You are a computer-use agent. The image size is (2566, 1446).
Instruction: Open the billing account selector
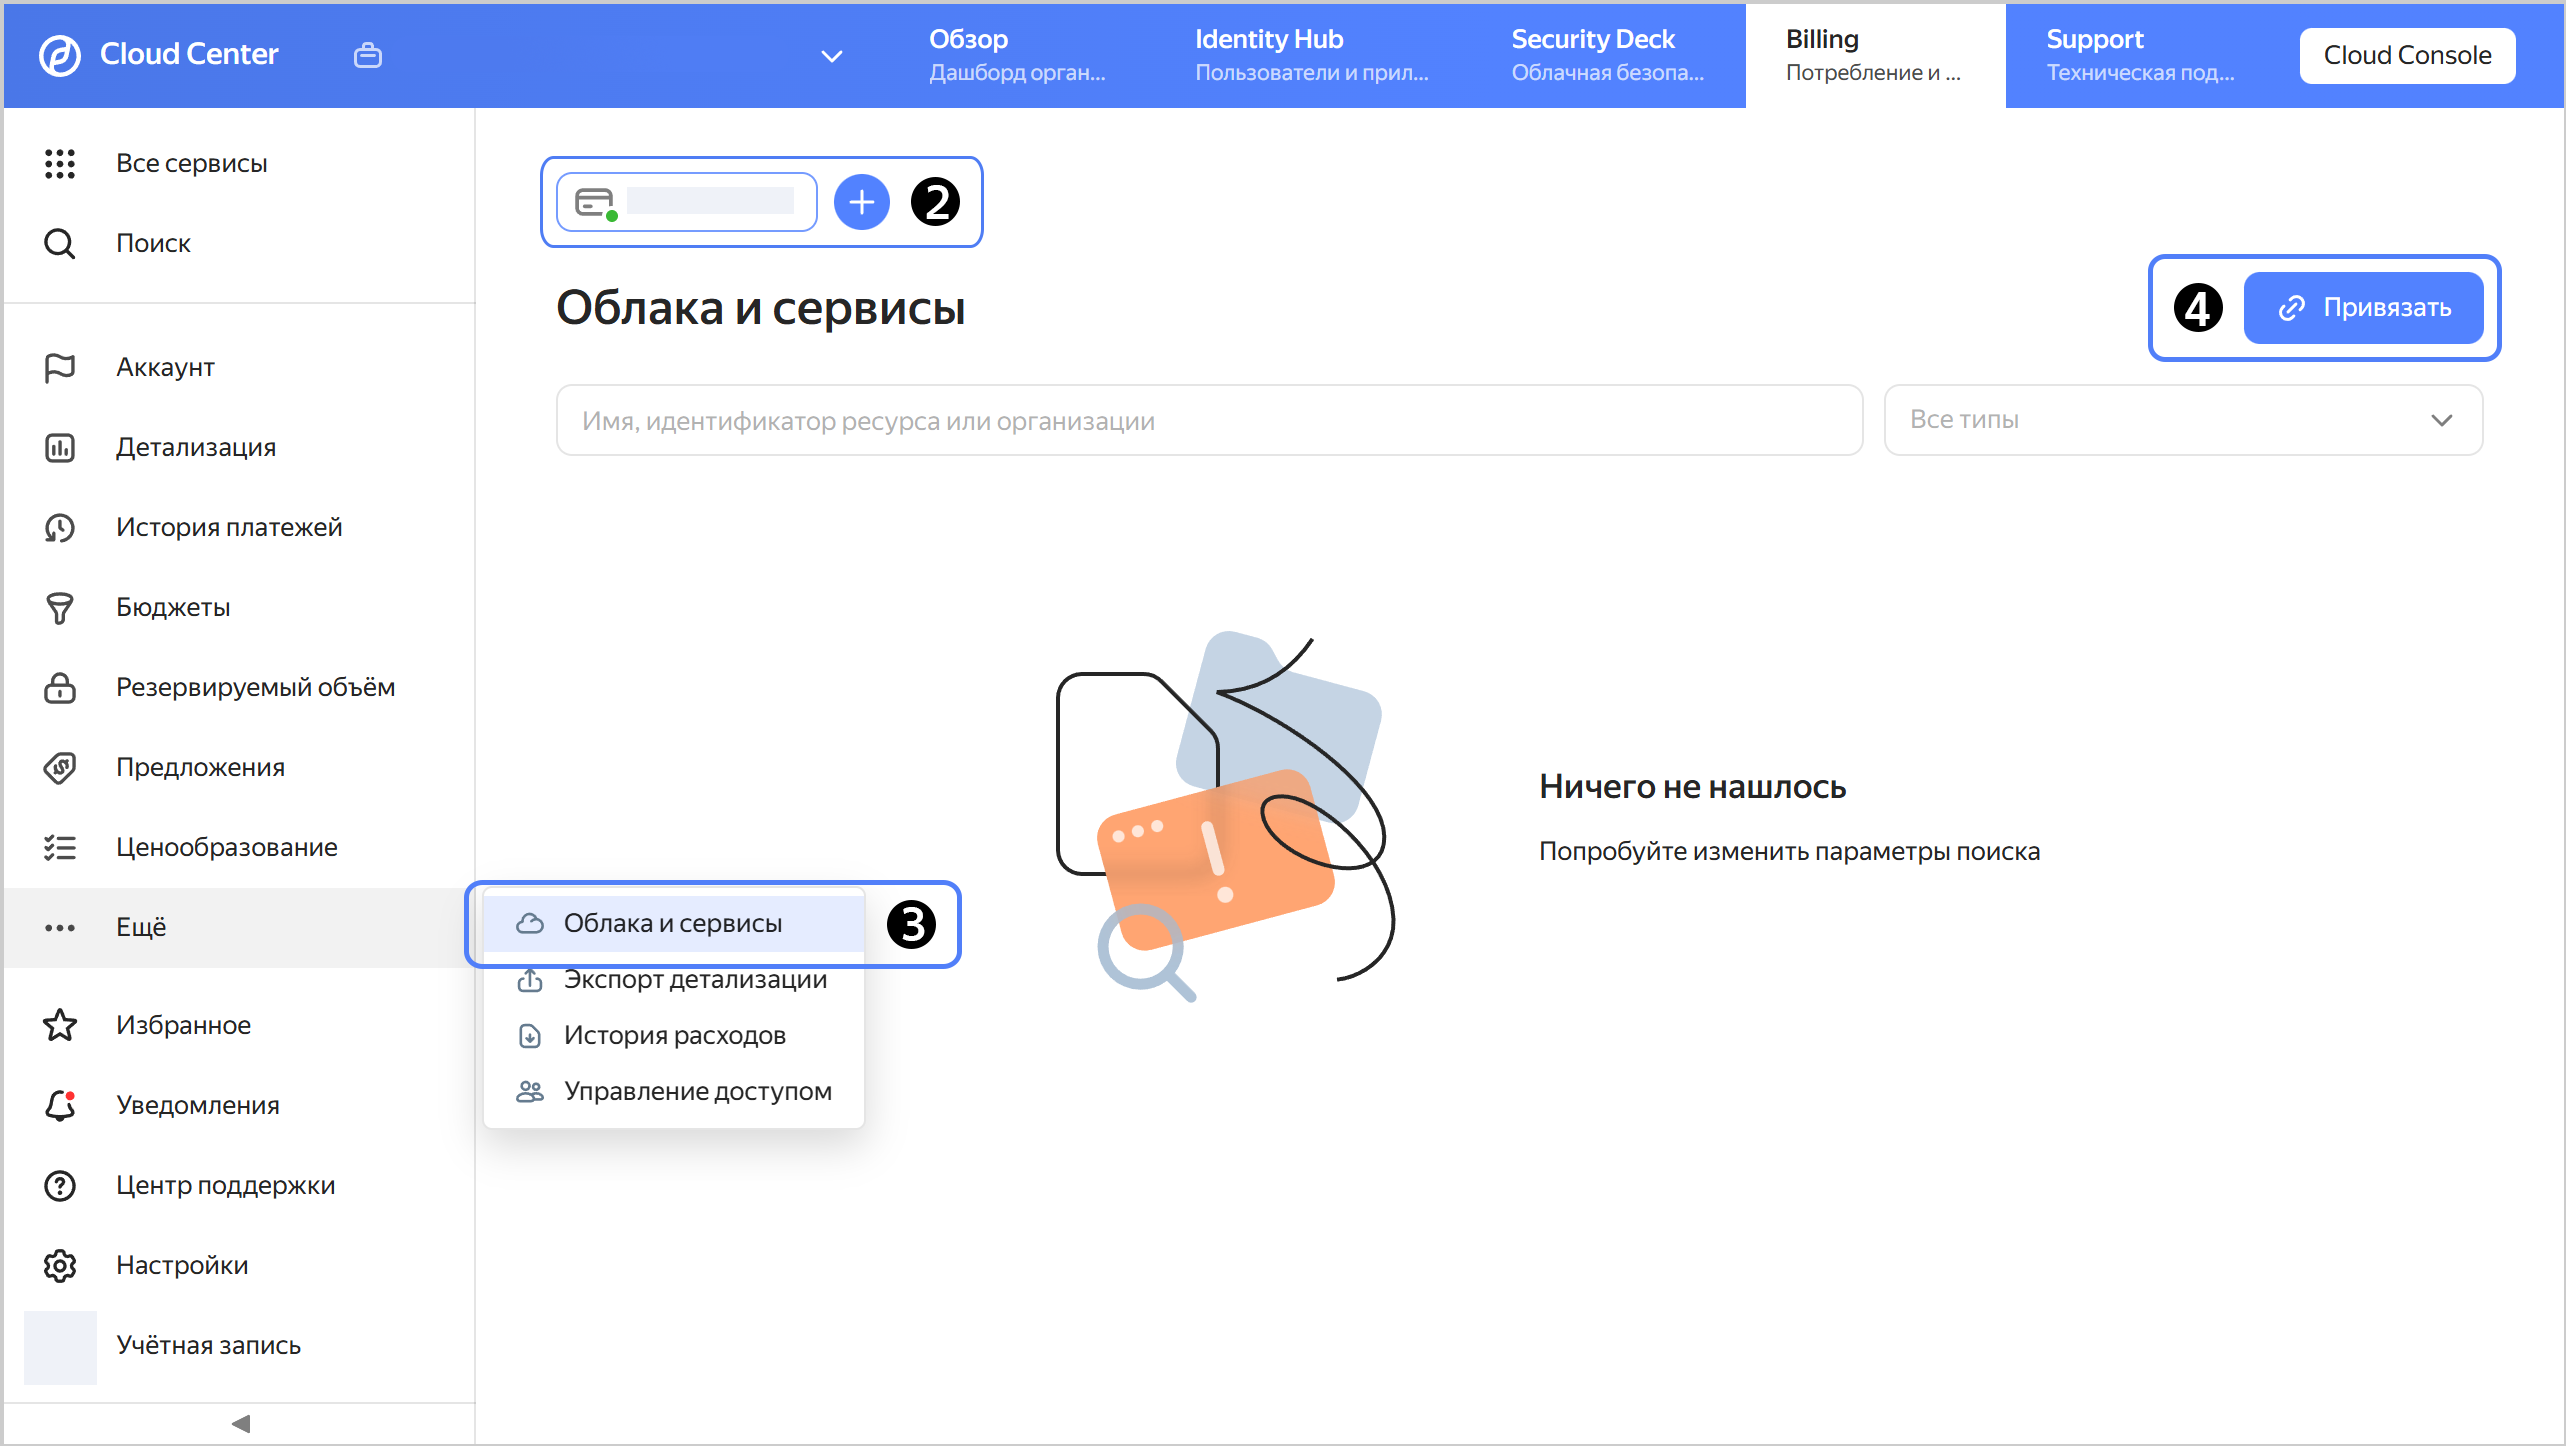pos(687,202)
